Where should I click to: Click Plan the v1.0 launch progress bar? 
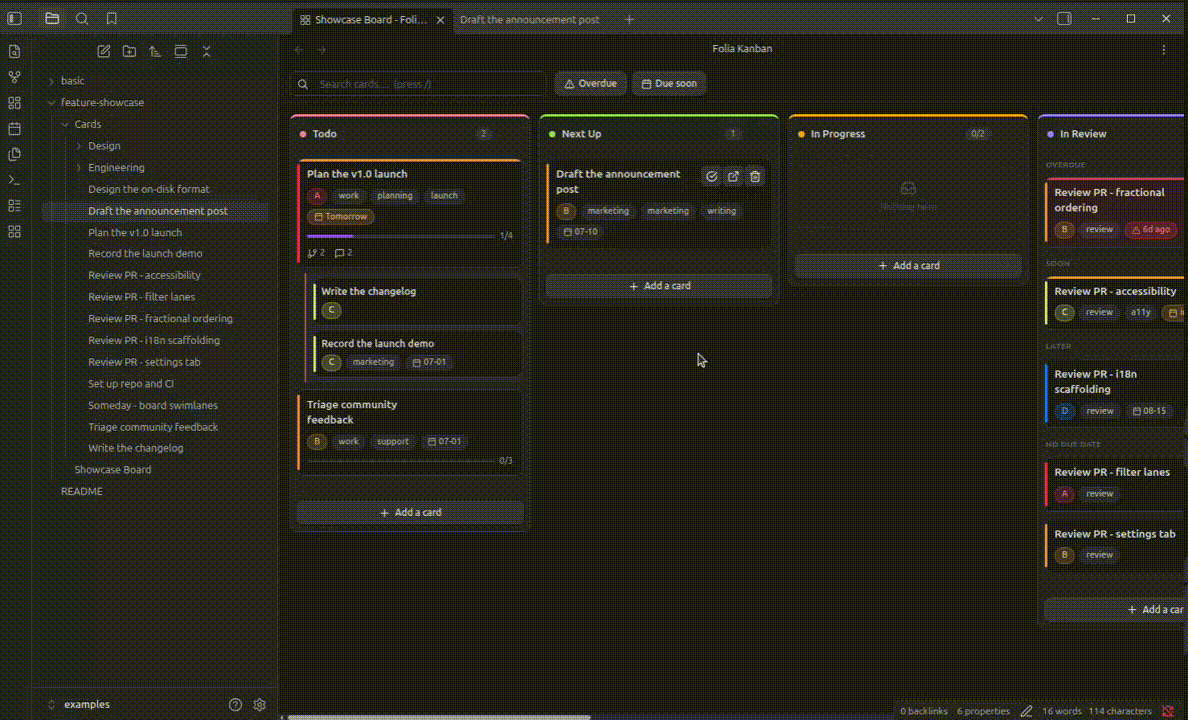(x=401, y=236)
